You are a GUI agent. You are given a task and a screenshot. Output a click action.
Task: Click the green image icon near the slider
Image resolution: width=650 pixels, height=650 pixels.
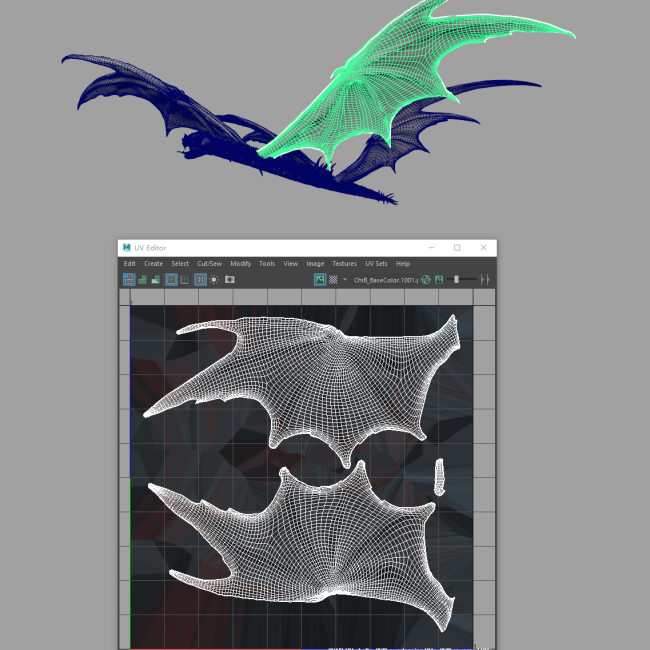pyautogui.click(x=439, y=280)
